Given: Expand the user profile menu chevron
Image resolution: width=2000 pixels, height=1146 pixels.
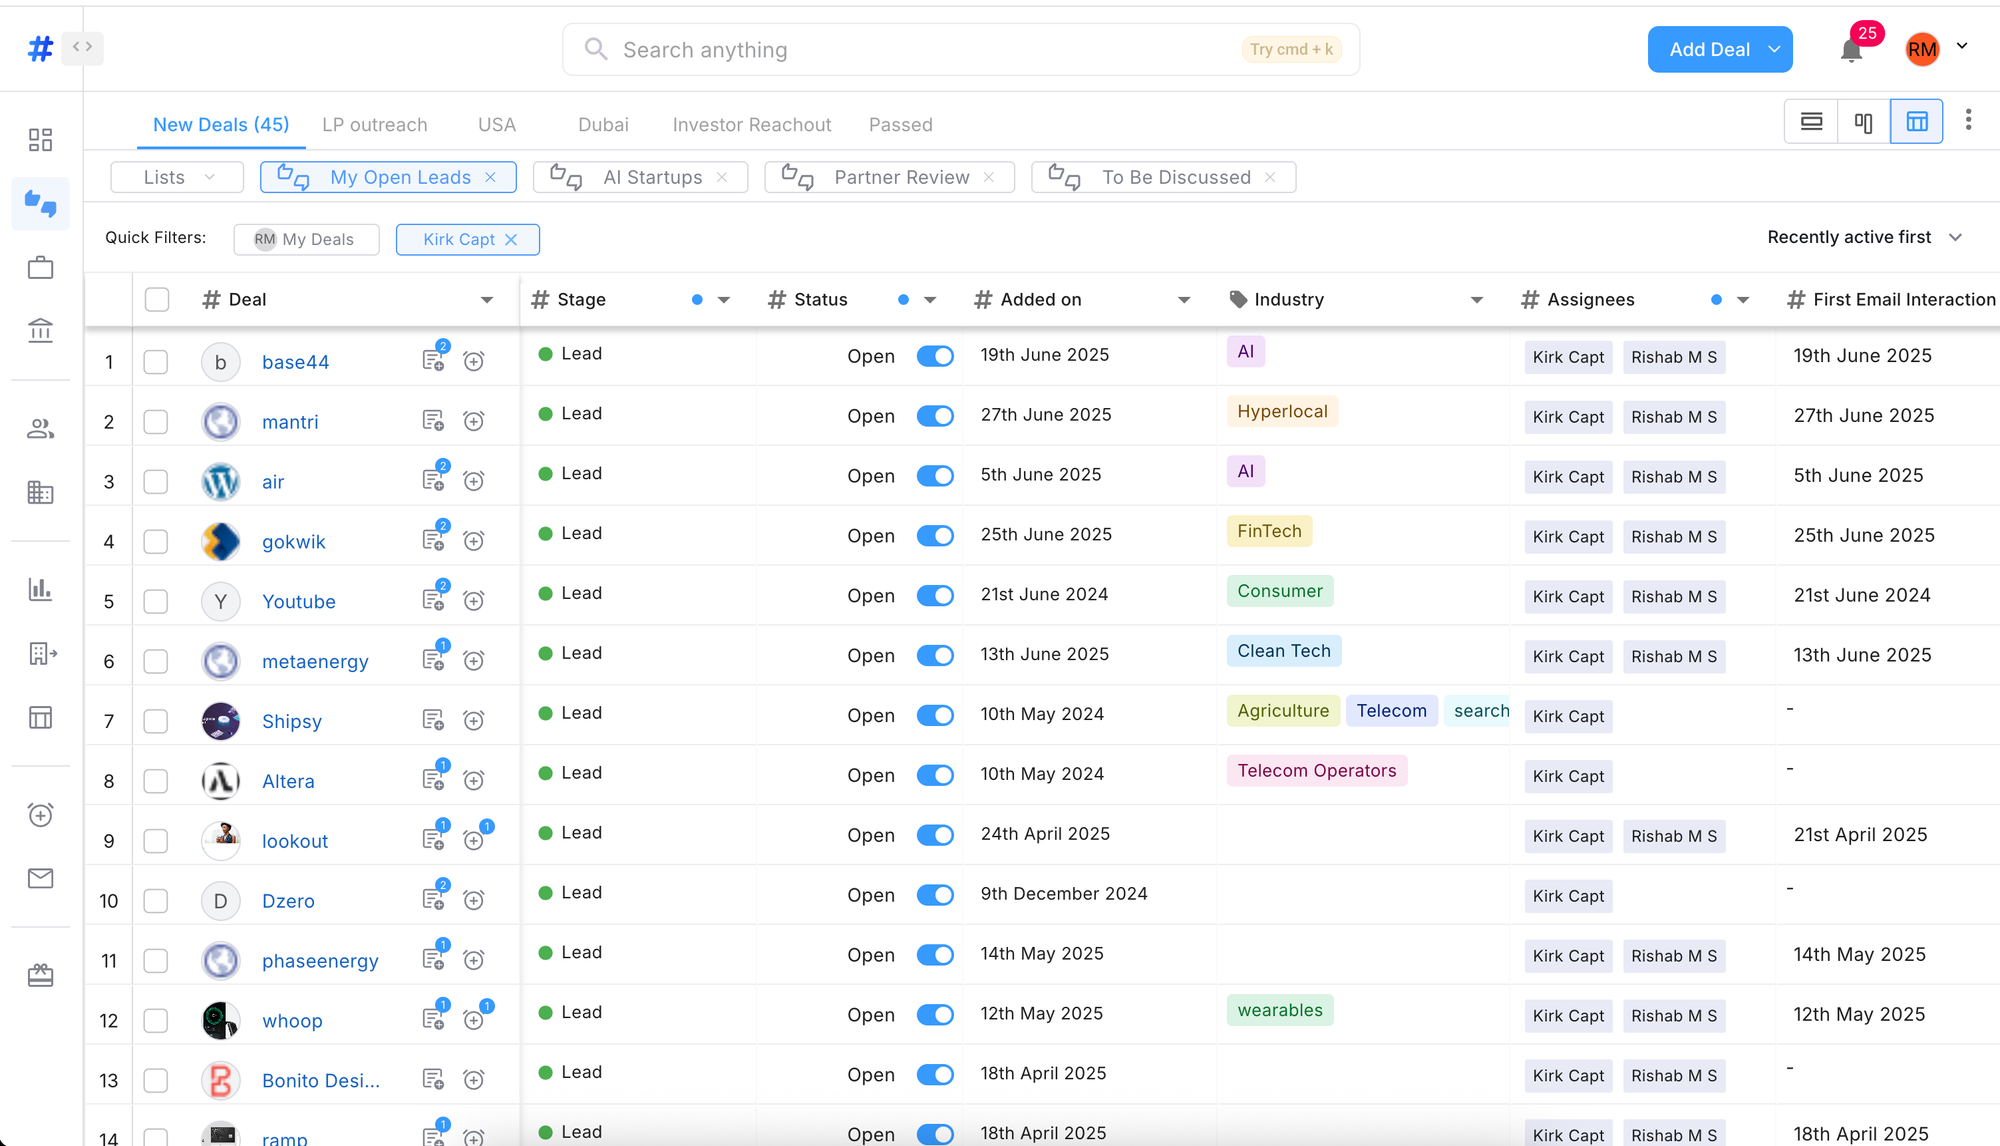Looking at the screenshot, I should (1962, 46).
